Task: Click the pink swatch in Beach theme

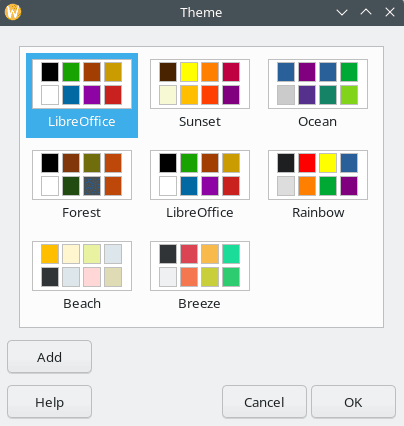Action: [x=92, y=277]
